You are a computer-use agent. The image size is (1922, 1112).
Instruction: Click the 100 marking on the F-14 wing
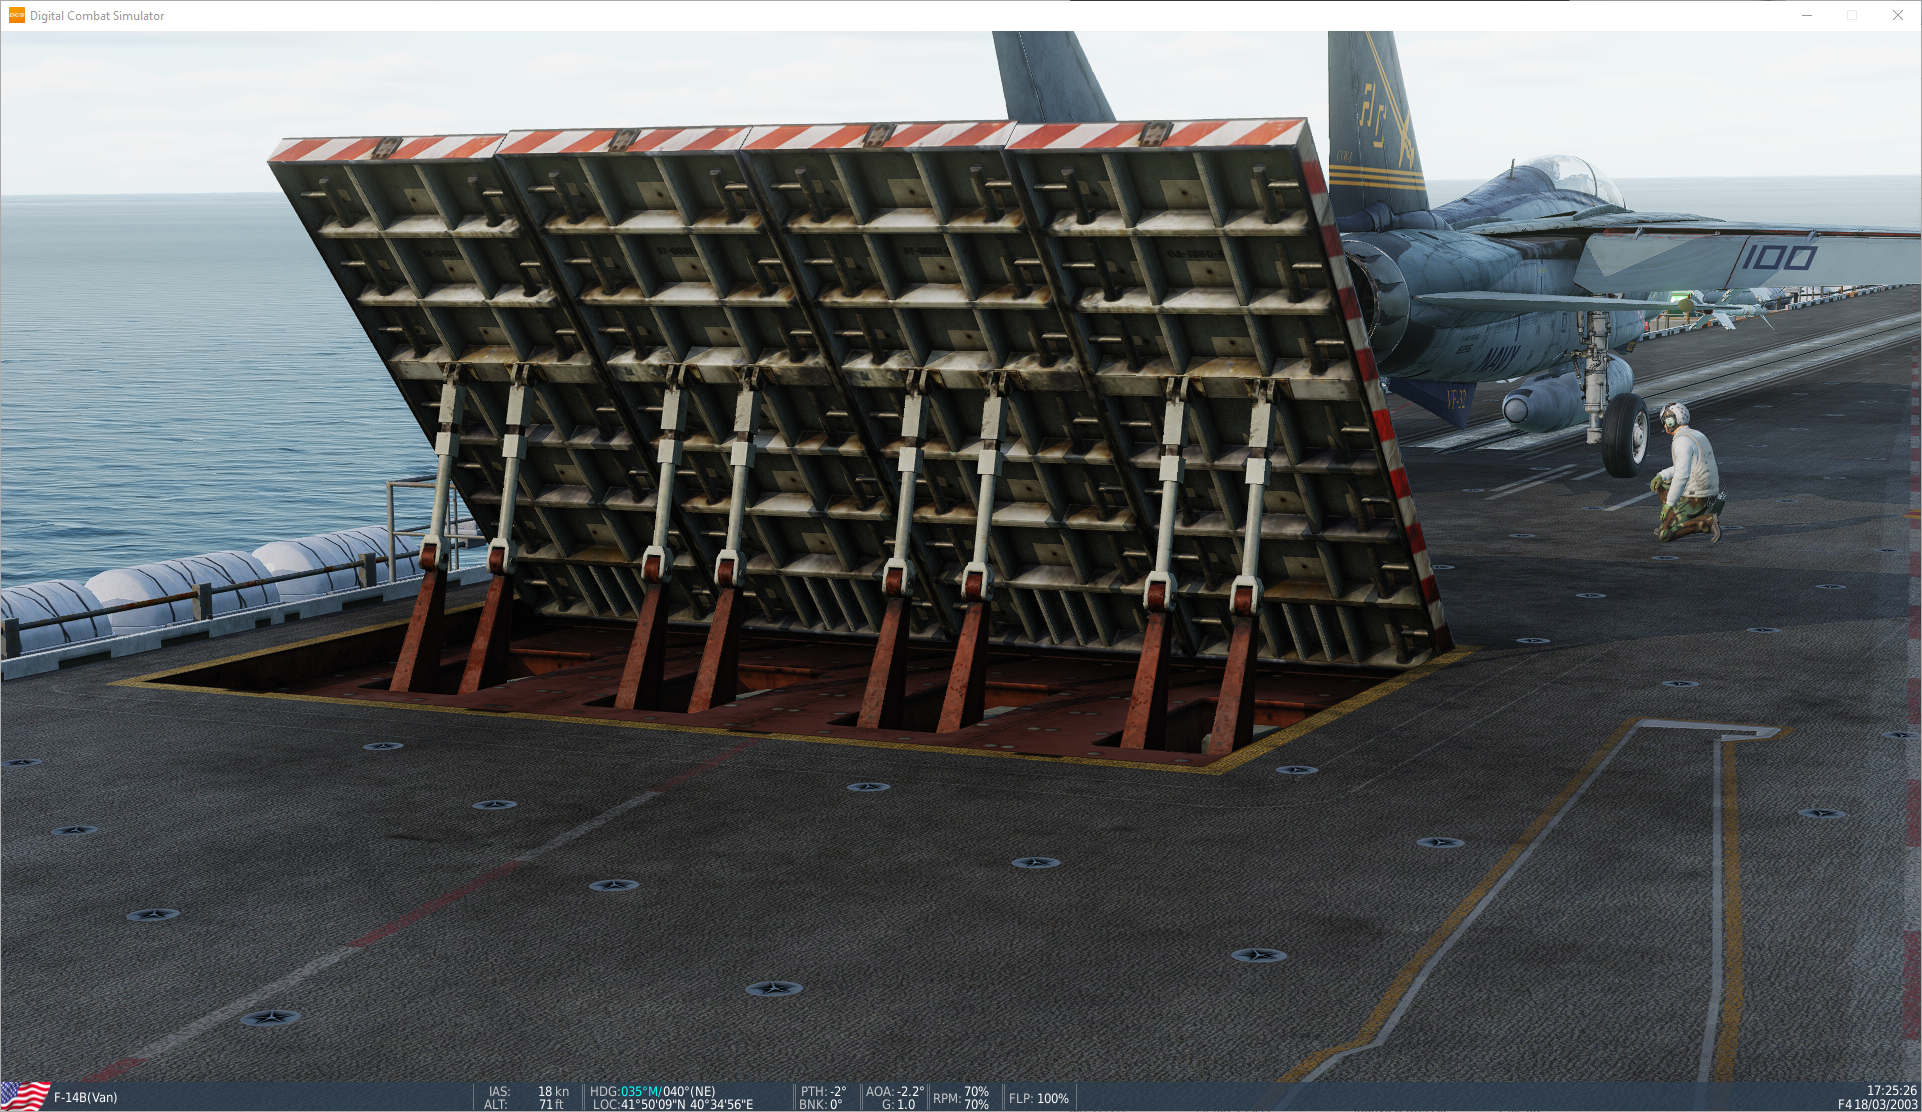pos(1780,258)
